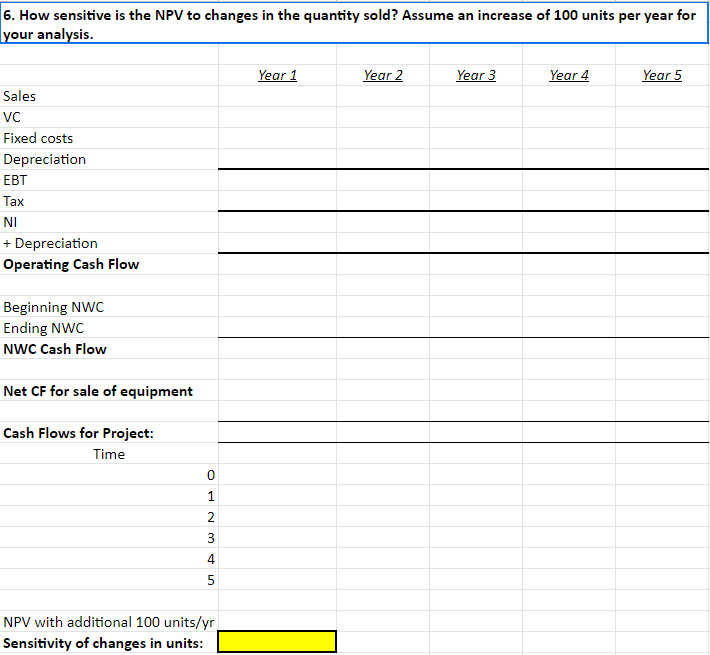Screen dimensions: 710x655
Task: Select the time period 5 cell
Action: (109, 580)
